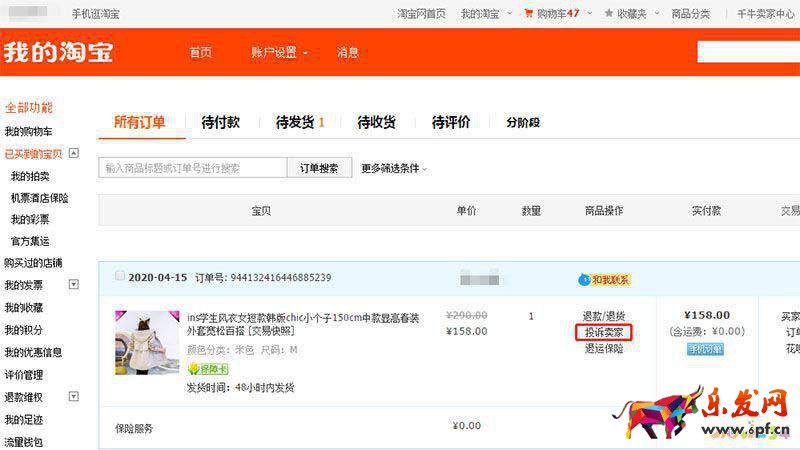Switch to the 待评价 tab
This screenshot has height=450, width=800.
tap(451, 122)
